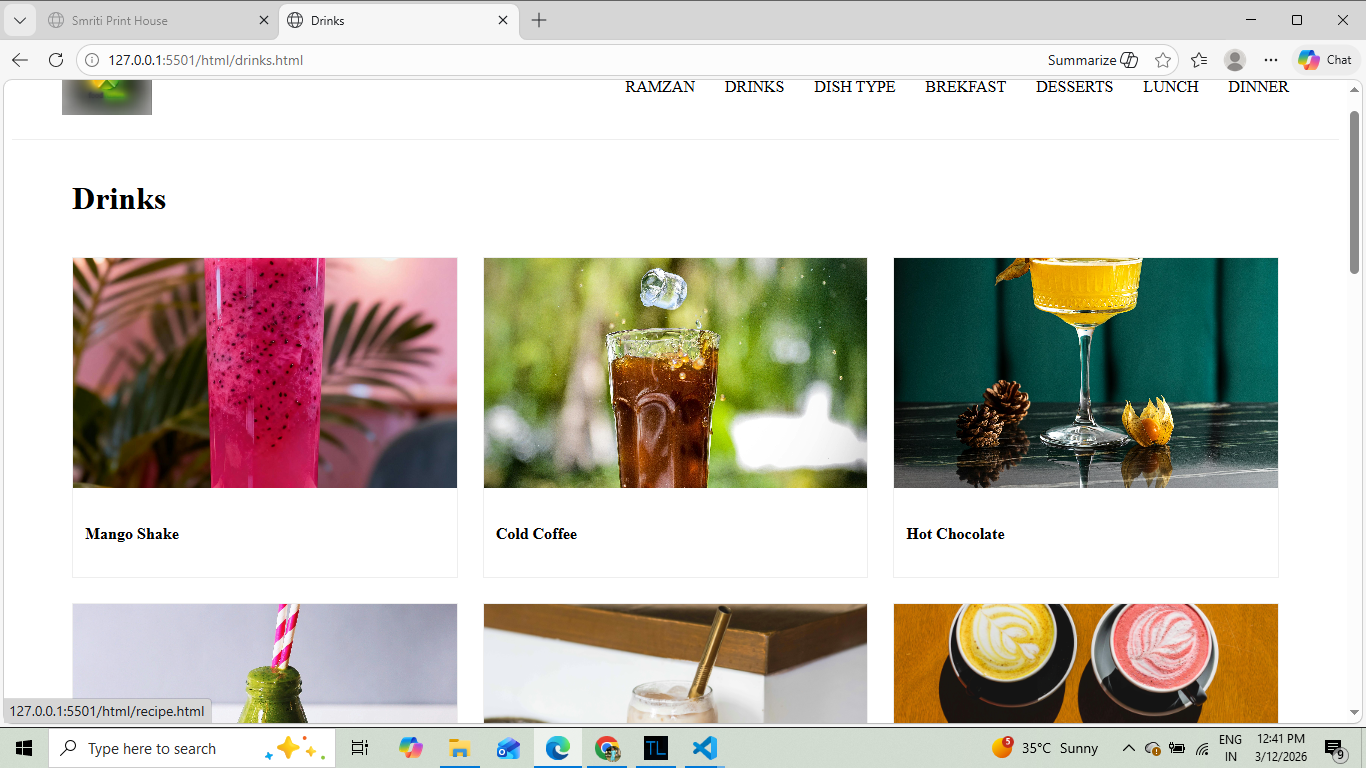Open the favorites list icon
Viewport: 1366px width, 768px height.
coord(1199,60)
